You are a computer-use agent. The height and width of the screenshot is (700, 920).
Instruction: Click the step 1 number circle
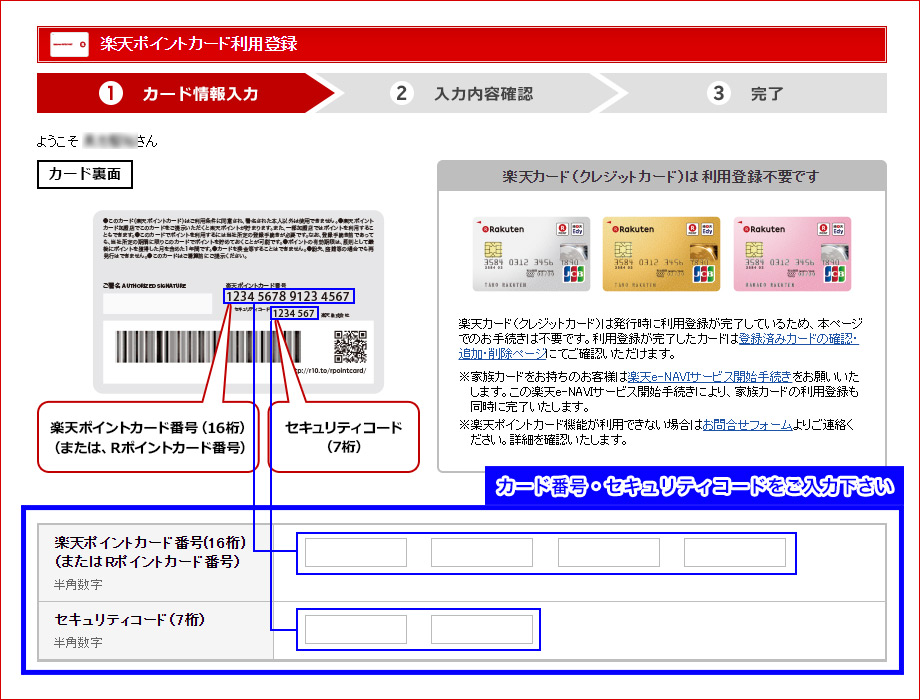(x=110, y=94)
